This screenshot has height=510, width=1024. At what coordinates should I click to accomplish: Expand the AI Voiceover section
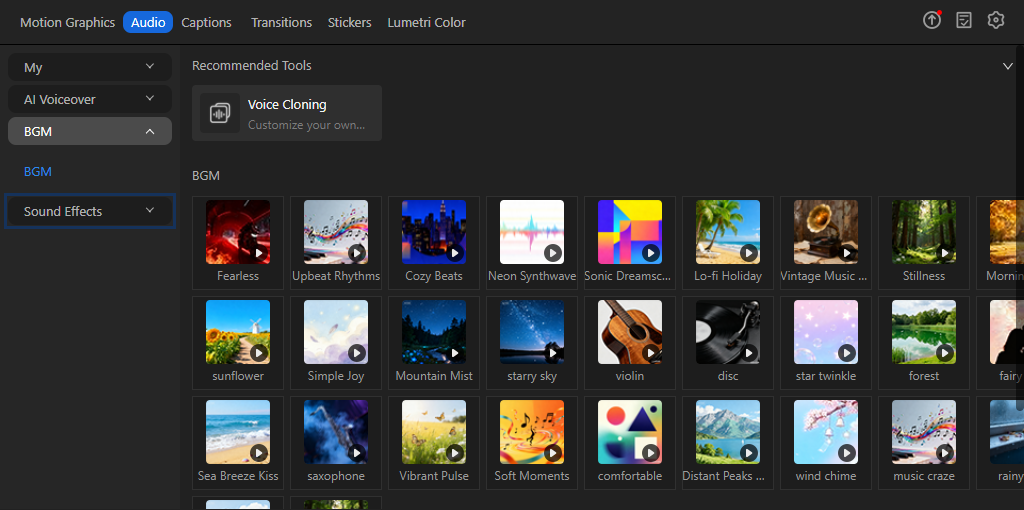pos(150,99)
